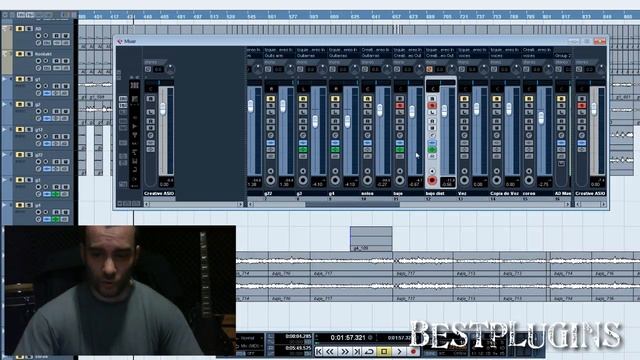Toggle monitor button on solos channel
The image size is (640, 360).
(367, 171)
